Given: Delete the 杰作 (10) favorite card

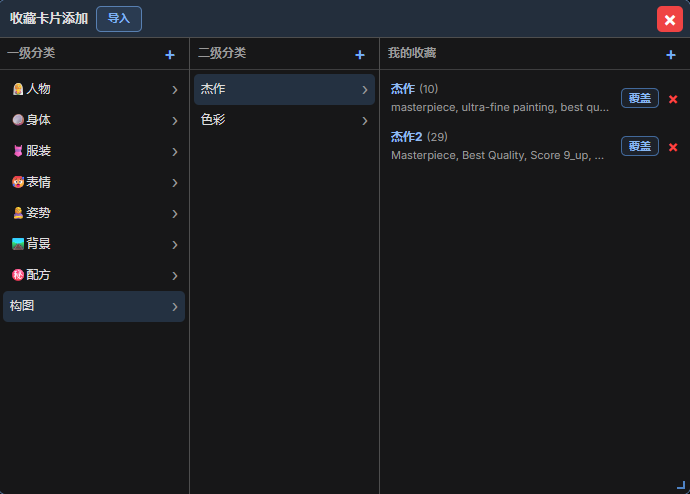Looking at the screenshot, I should point(673,99).
